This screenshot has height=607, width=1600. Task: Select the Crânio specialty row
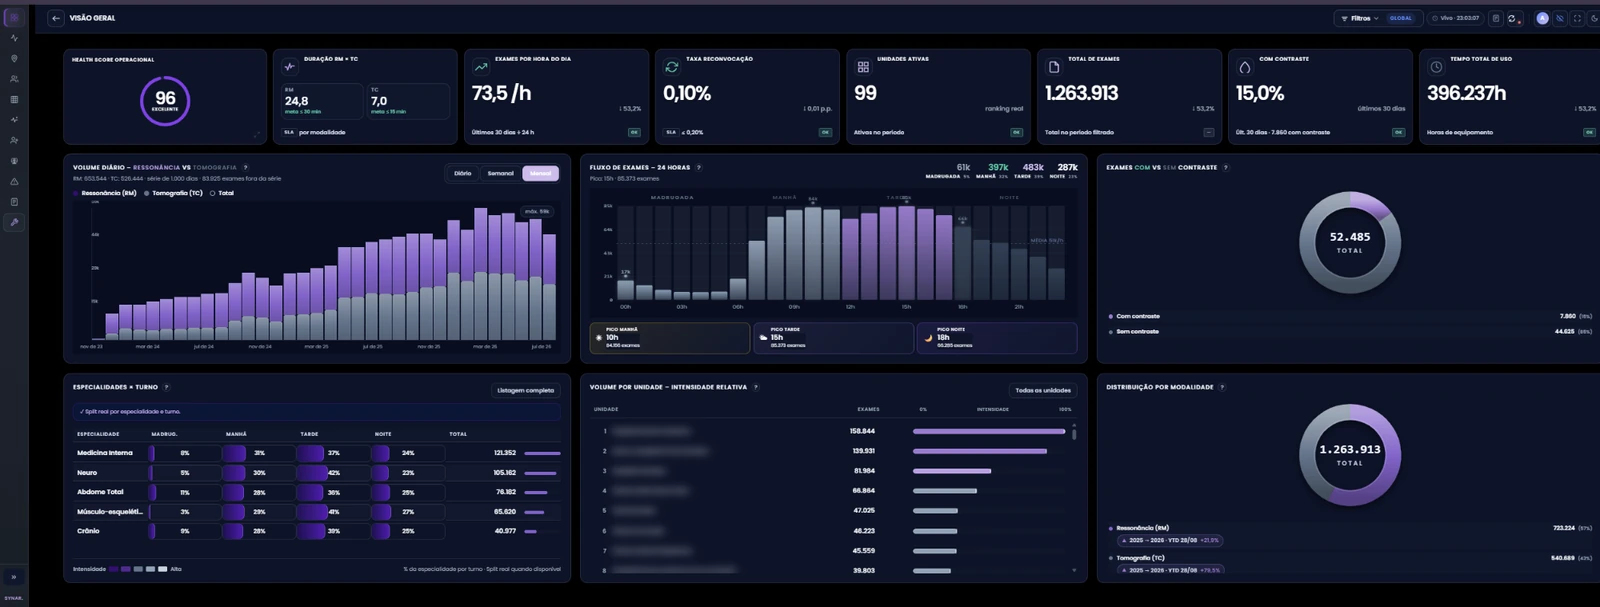click(317, 531)
